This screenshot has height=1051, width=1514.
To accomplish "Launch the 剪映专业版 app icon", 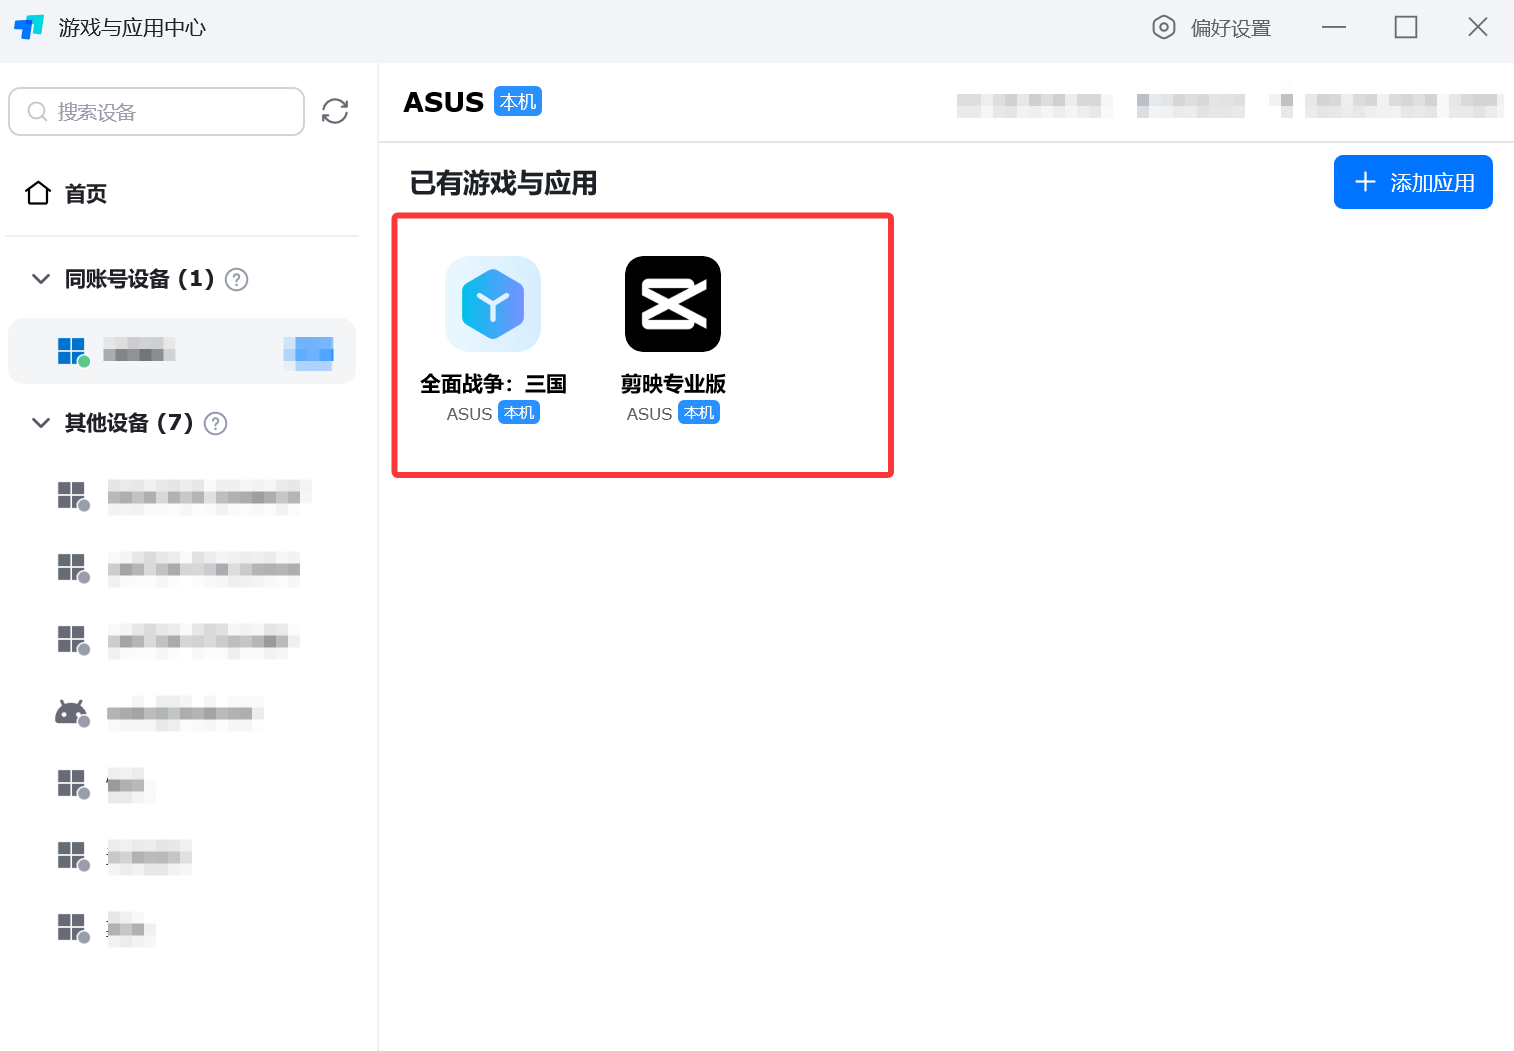I will click(672, 304).
